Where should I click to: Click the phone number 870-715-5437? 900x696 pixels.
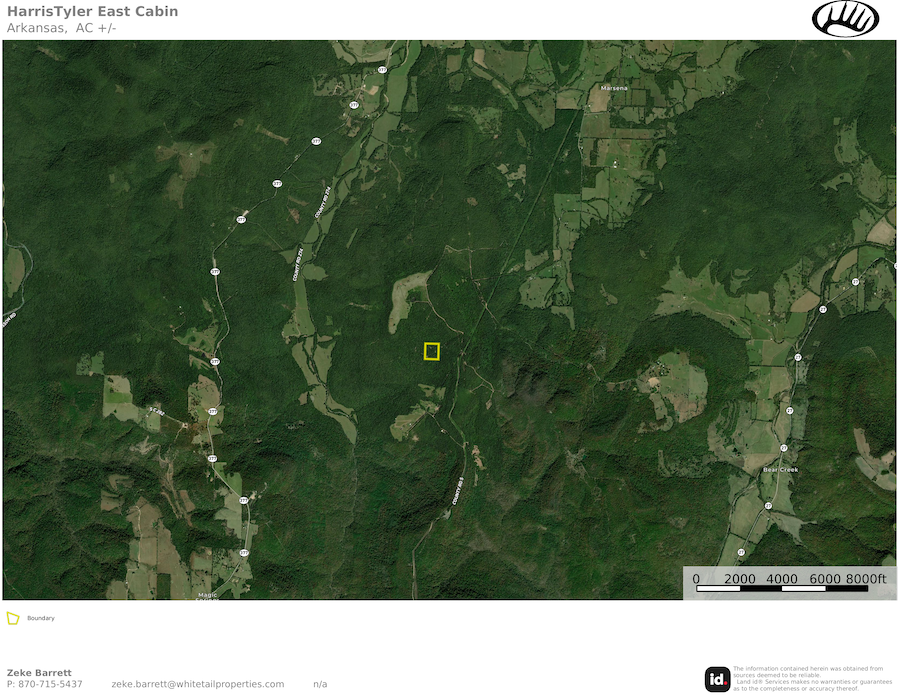click(x=51, y=684)
